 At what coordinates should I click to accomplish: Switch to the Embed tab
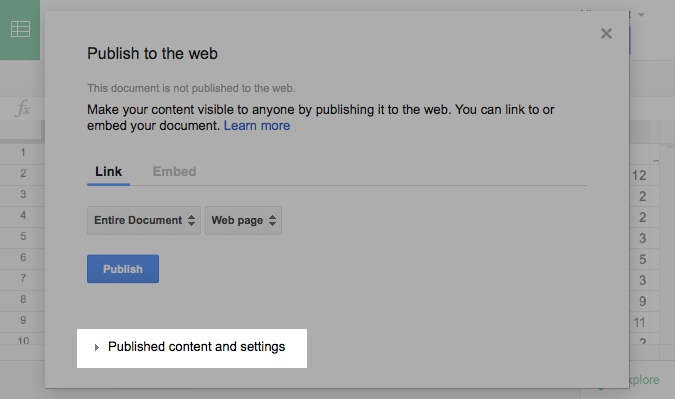(x=174, y=172)
